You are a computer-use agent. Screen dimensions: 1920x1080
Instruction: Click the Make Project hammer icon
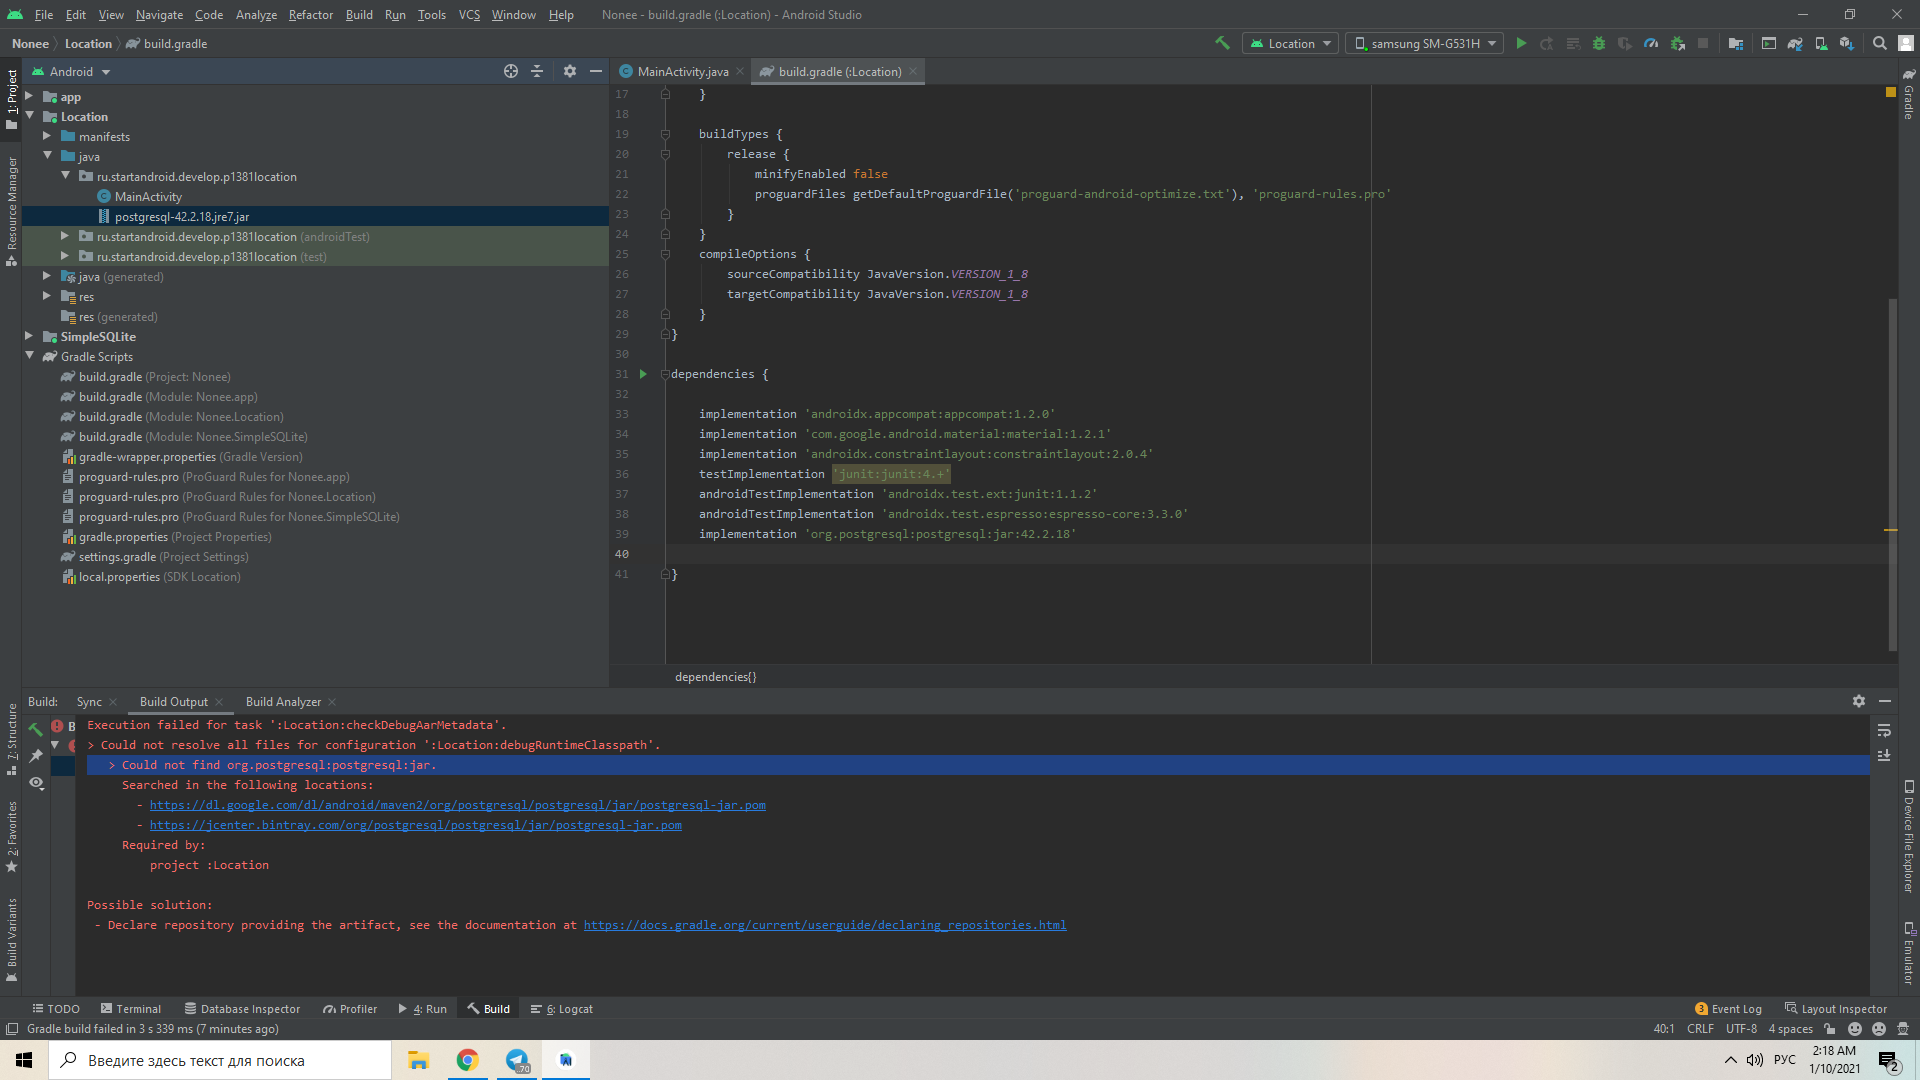[x=1221, y=43]
